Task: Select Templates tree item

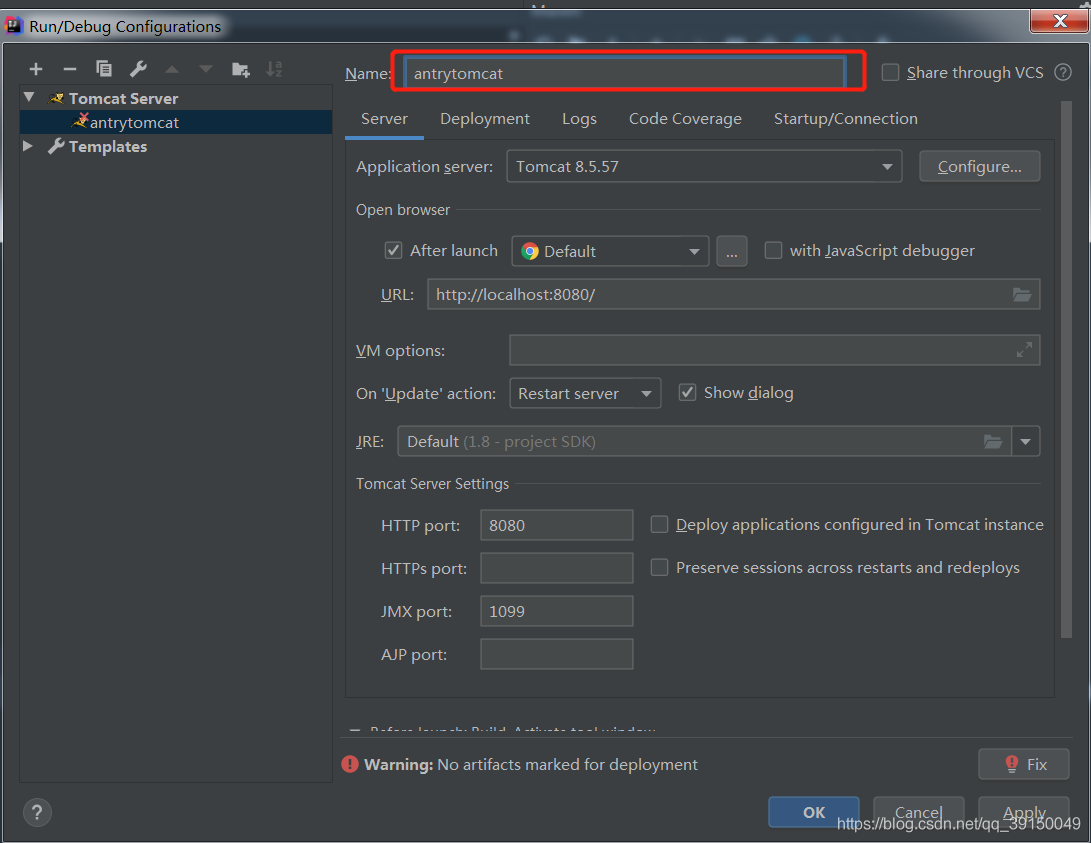Action: pyautogui.click(x=108, y=147)
